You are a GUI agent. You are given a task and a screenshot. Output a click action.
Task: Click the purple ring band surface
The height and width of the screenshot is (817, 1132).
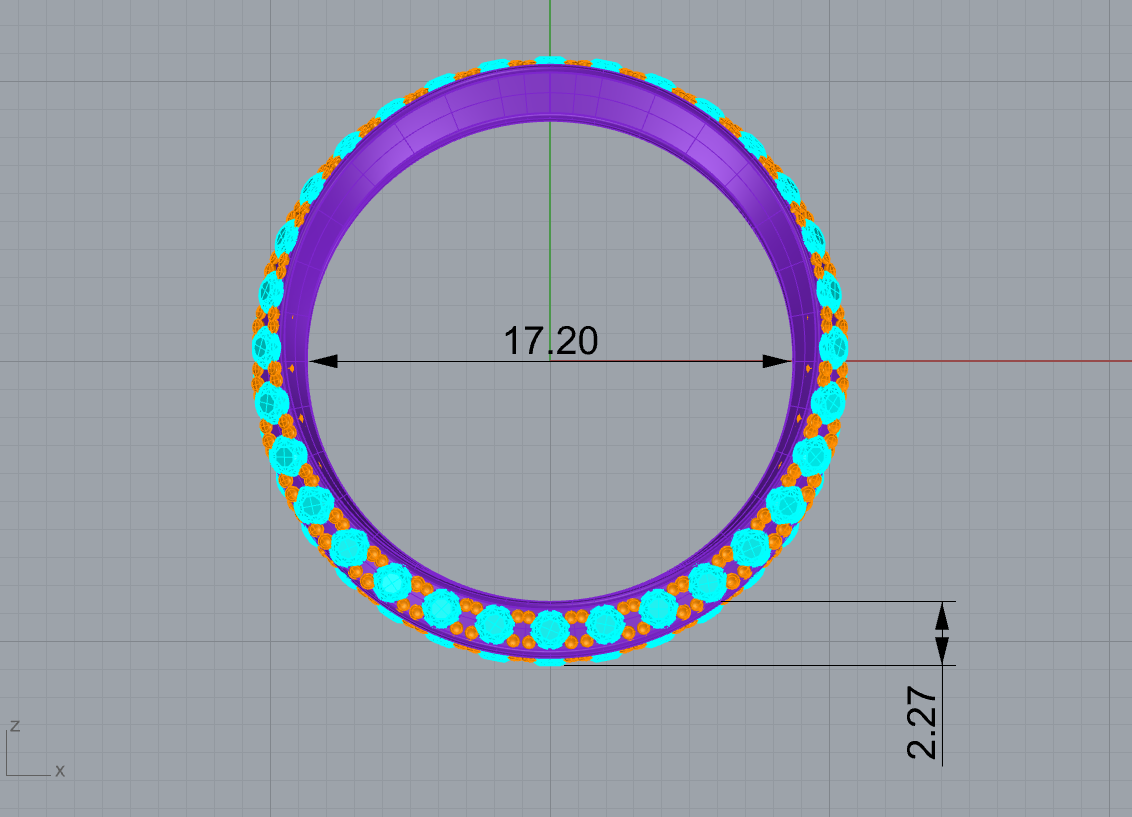[x=550, y=94]
